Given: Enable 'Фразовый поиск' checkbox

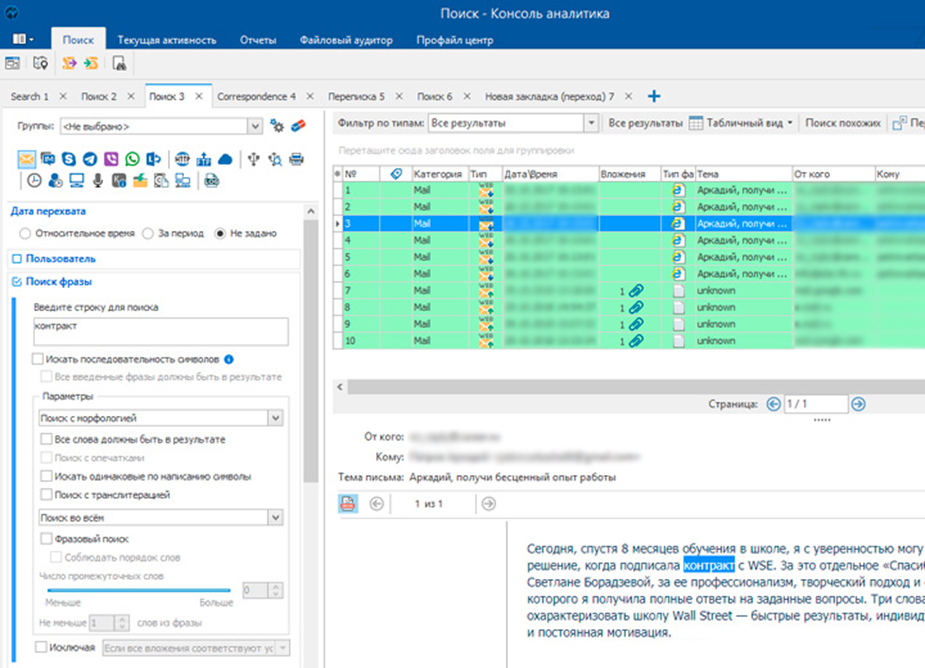Looking at the screenshot, I should point(47,538).
